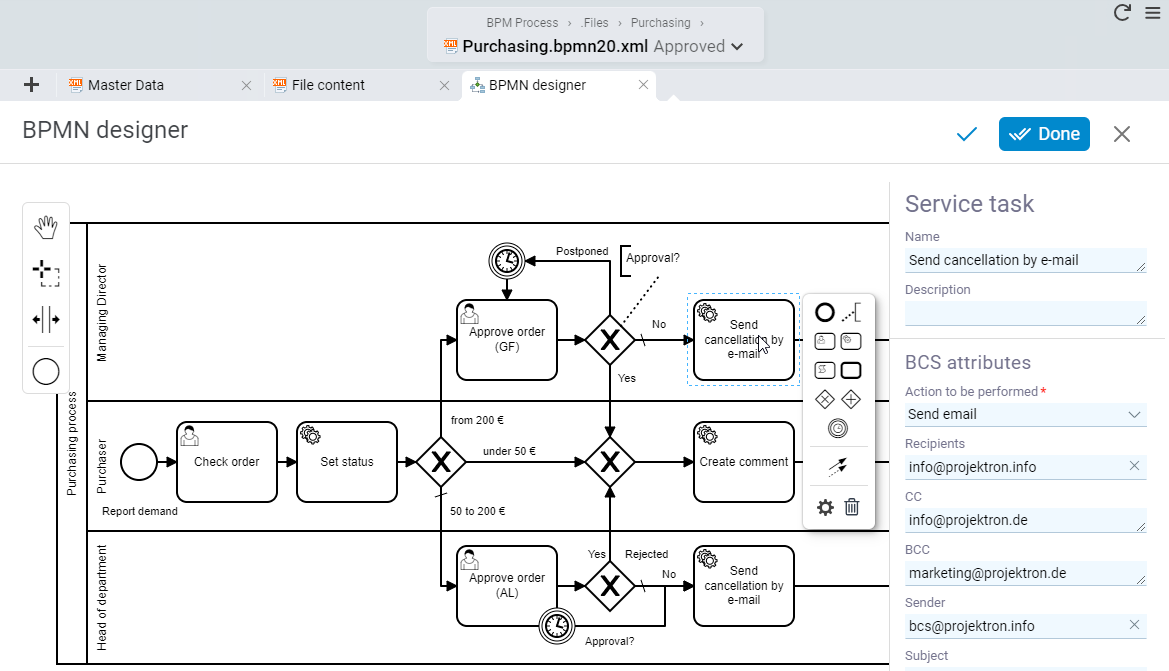Append parallel gateway from context pad
This screenshot has height=671, width=1169.
pyautogui.click(x=851, y=400)
